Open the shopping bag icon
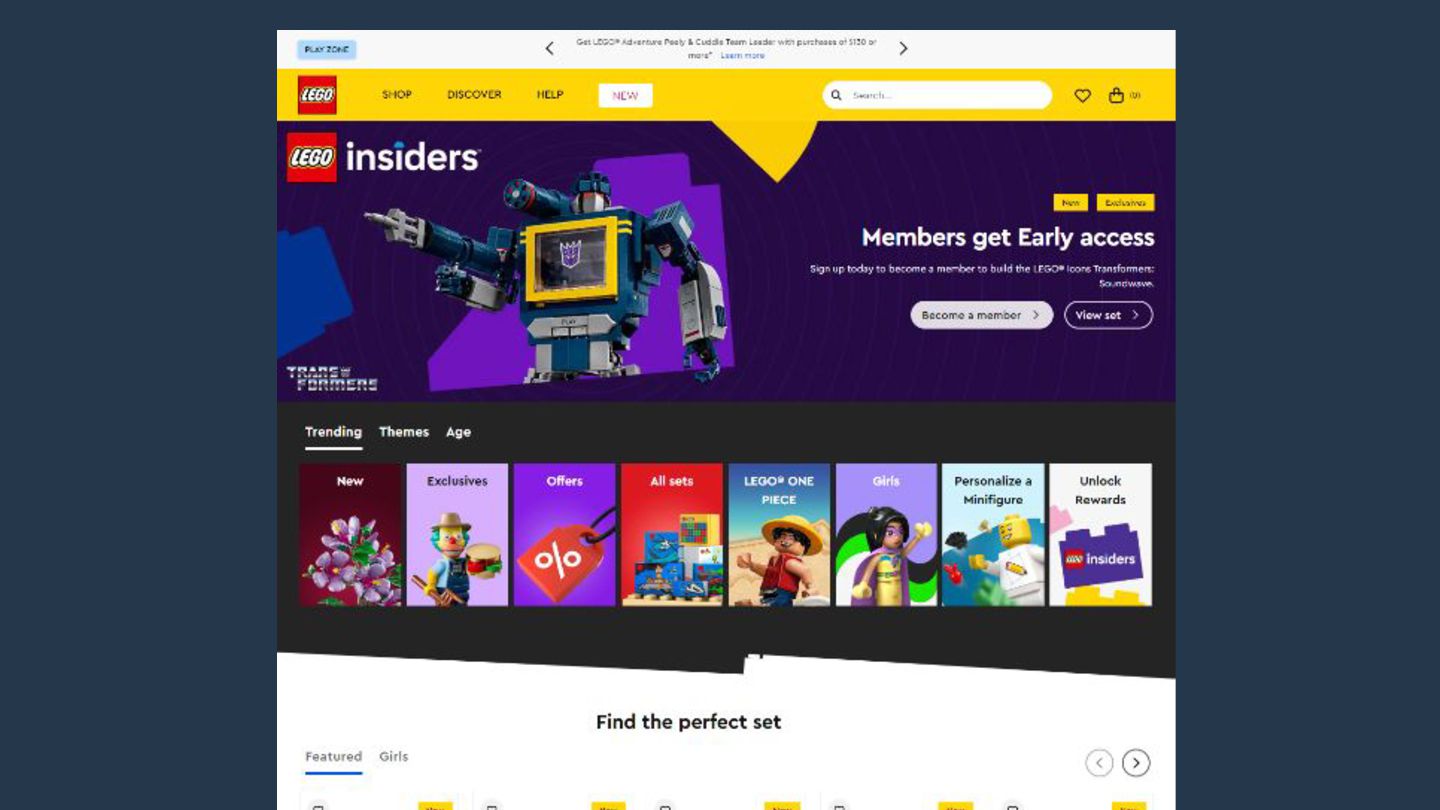Image resolution: width=1440 pixels, height=810 pixels. pos(1116,95)
